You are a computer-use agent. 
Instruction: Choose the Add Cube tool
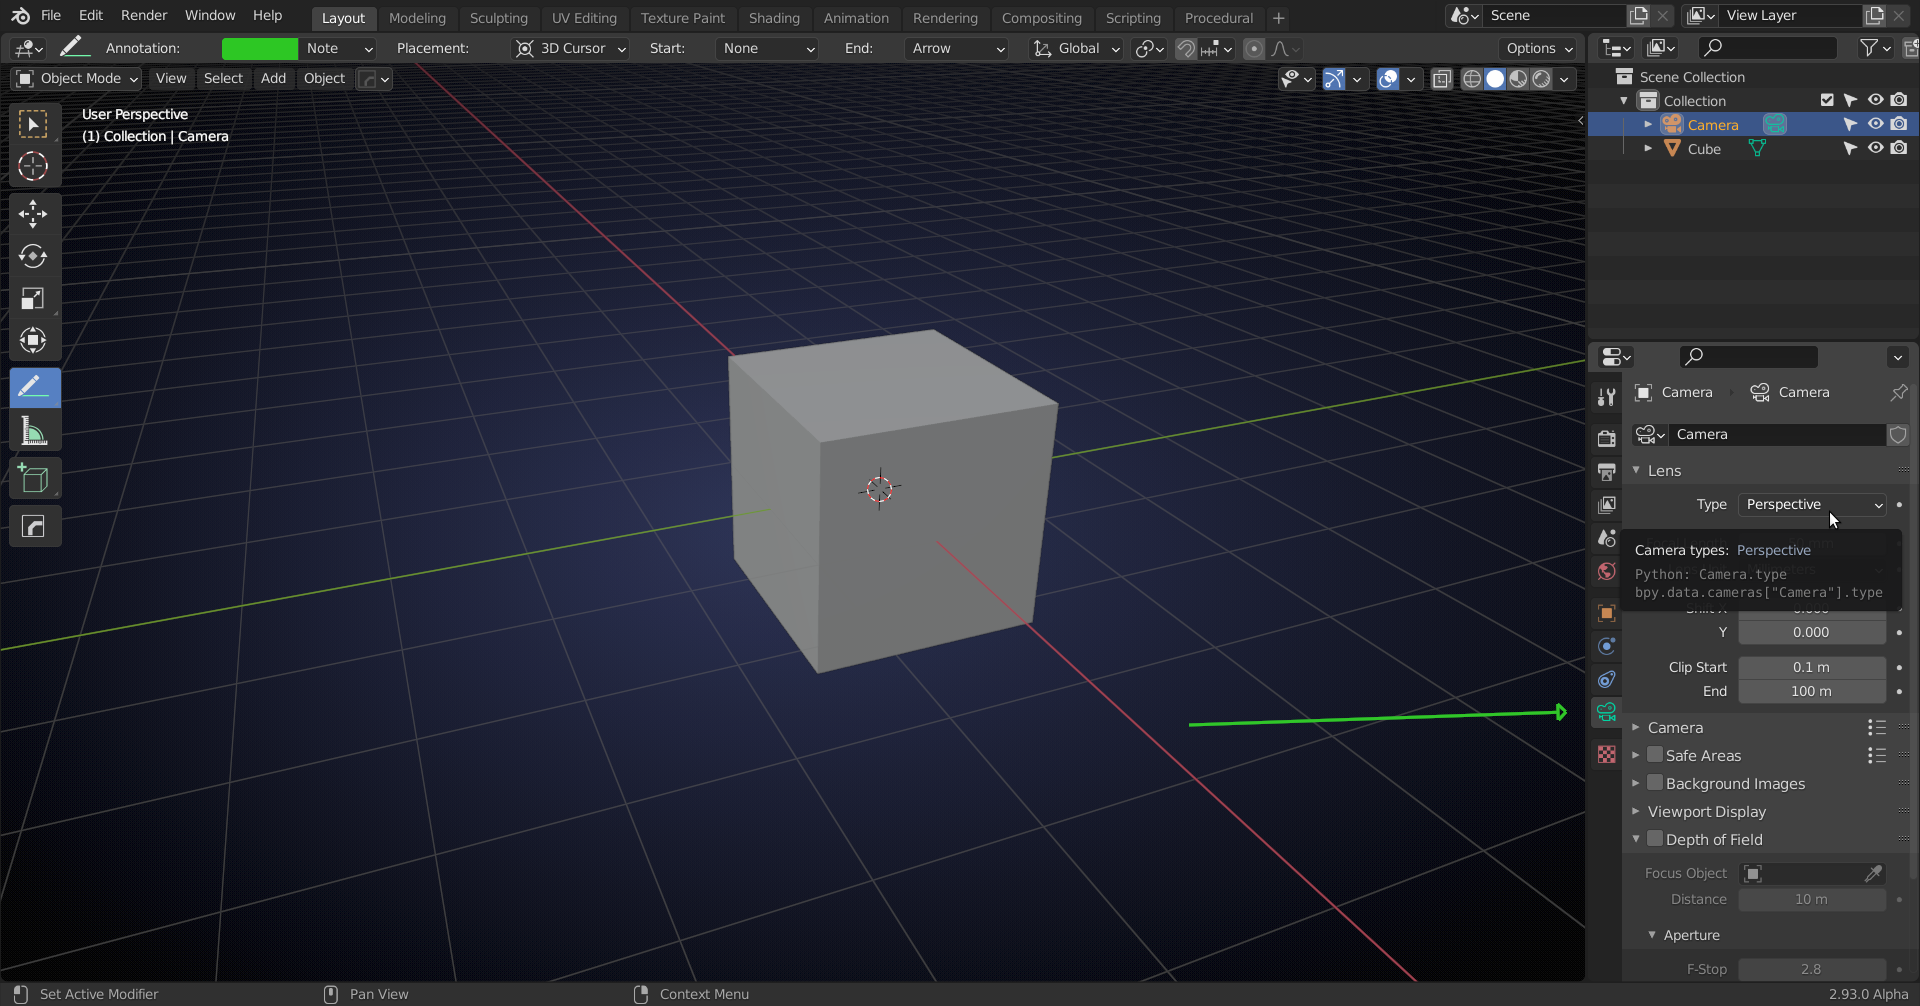[33, 479]
